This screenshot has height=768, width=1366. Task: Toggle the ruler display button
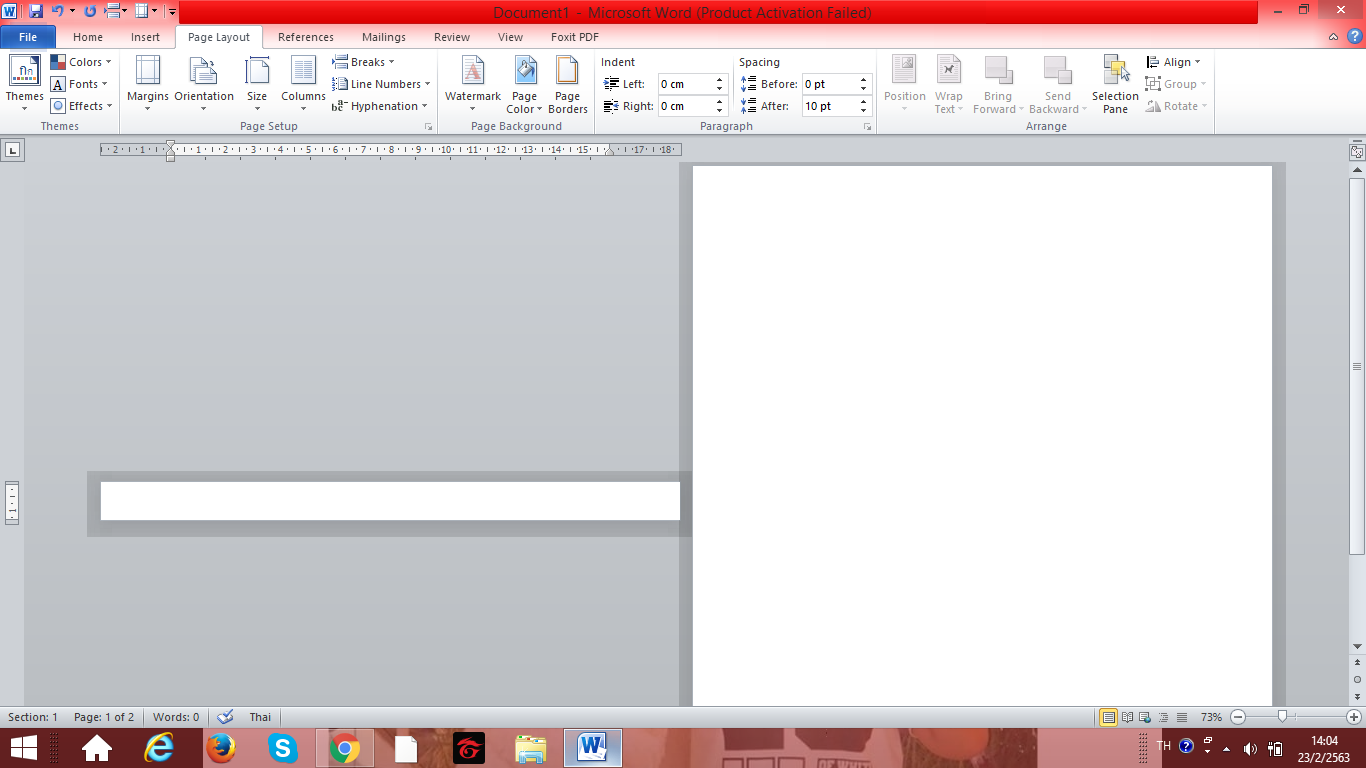click(x=1357, y=152)
